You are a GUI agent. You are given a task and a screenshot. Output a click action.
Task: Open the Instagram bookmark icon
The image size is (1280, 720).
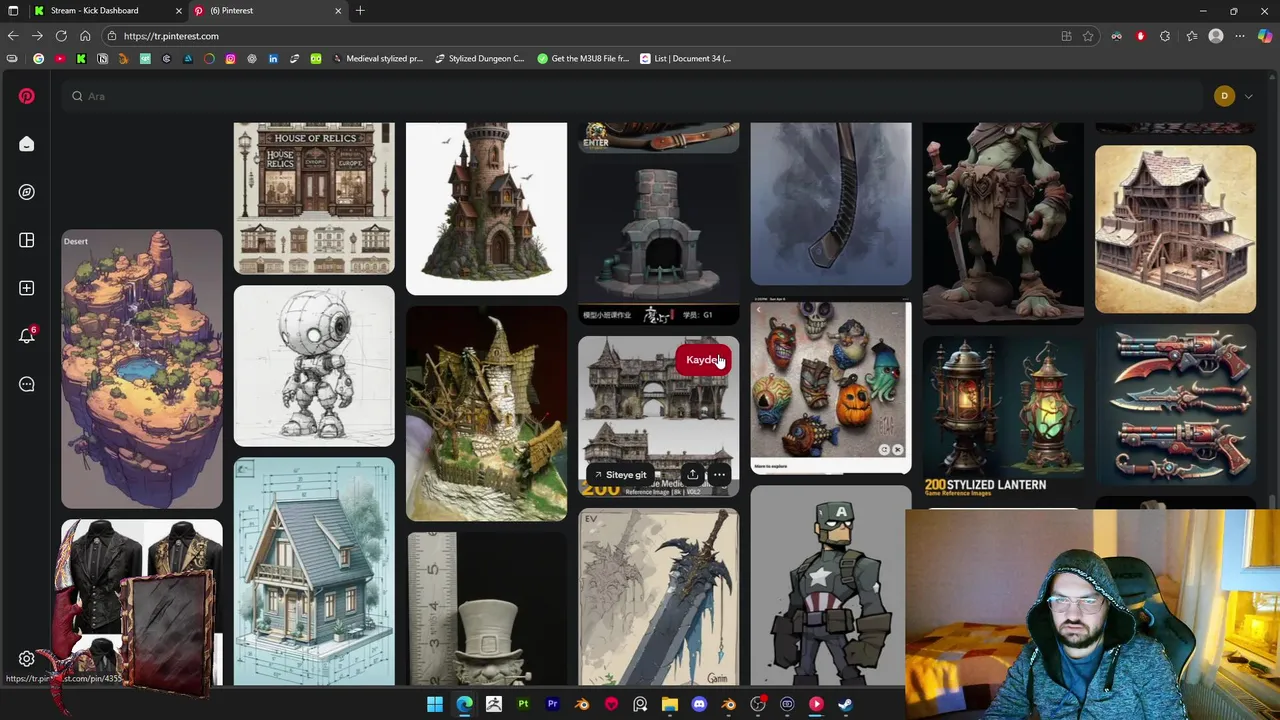tap(230, 59)
